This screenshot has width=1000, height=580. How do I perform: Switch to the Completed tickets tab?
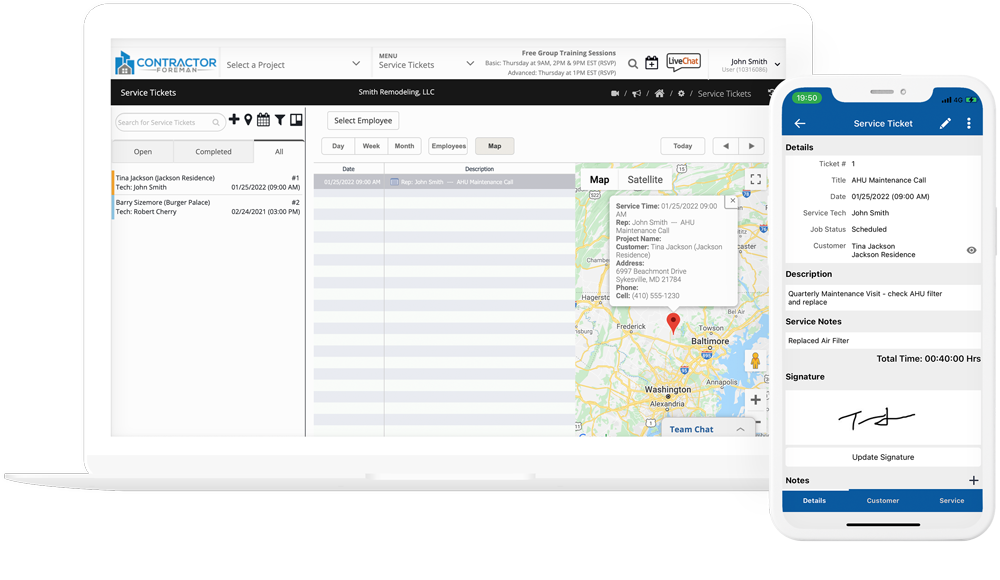(213, 152)
